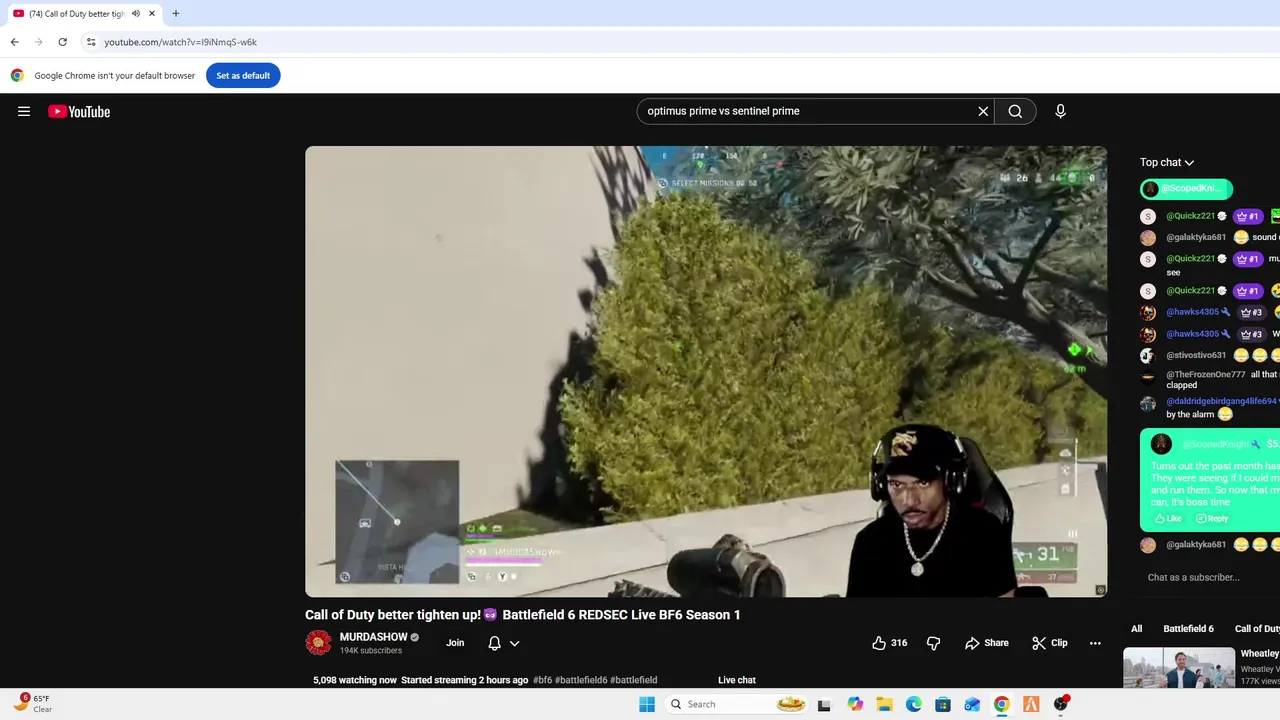The image size is (1280, 720).
Task: Open File Explorer from the taskbar
Action: tap(884, 704)
